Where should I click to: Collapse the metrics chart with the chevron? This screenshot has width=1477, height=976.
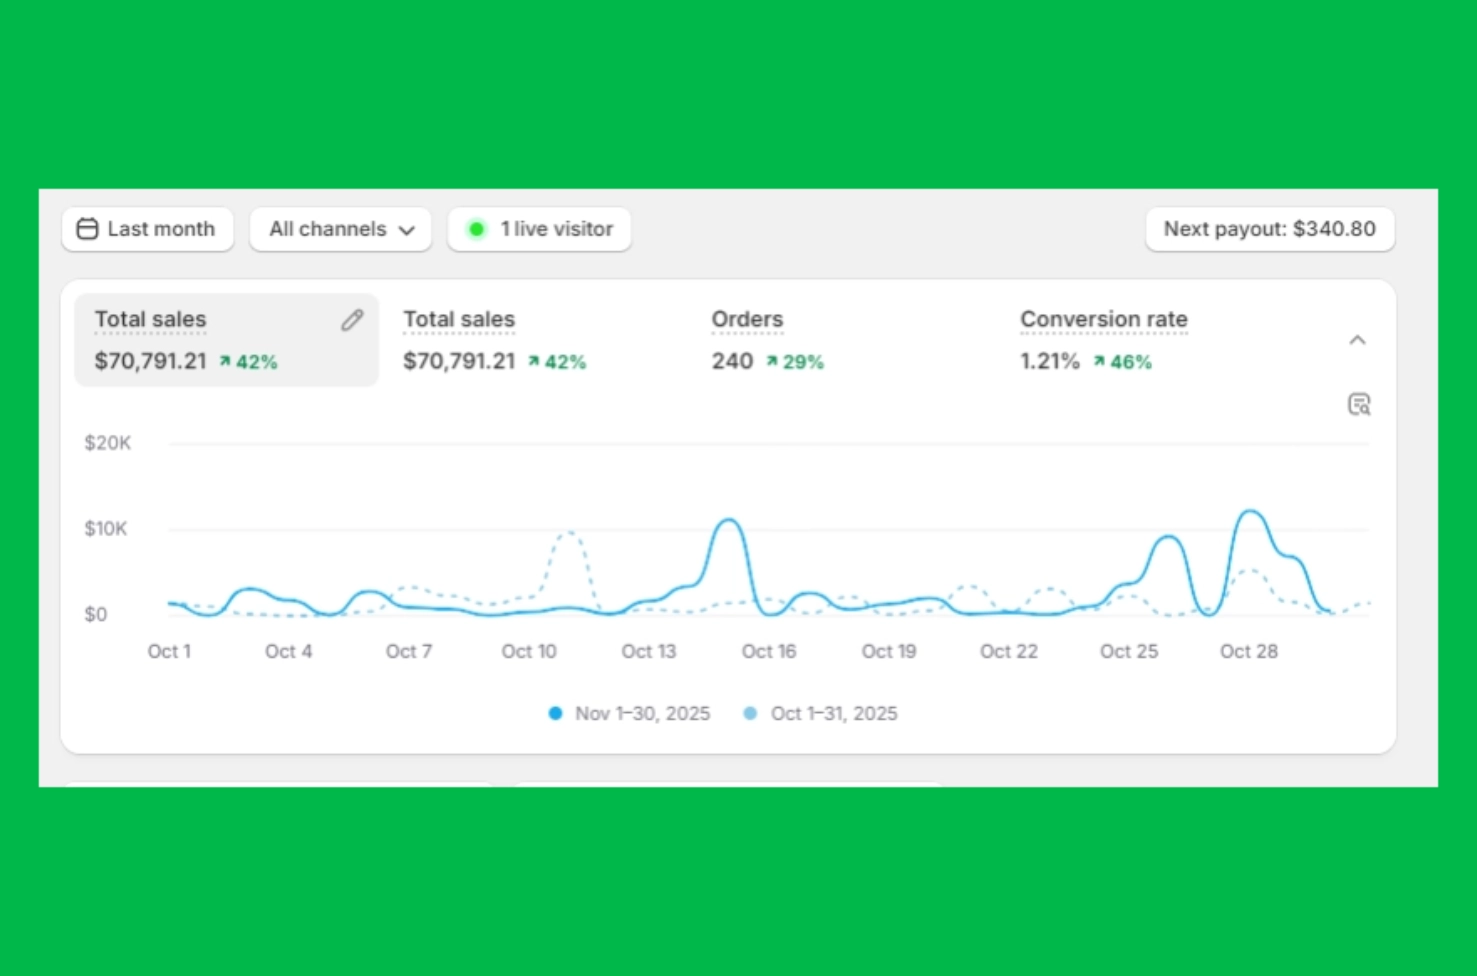(1357, 340)
